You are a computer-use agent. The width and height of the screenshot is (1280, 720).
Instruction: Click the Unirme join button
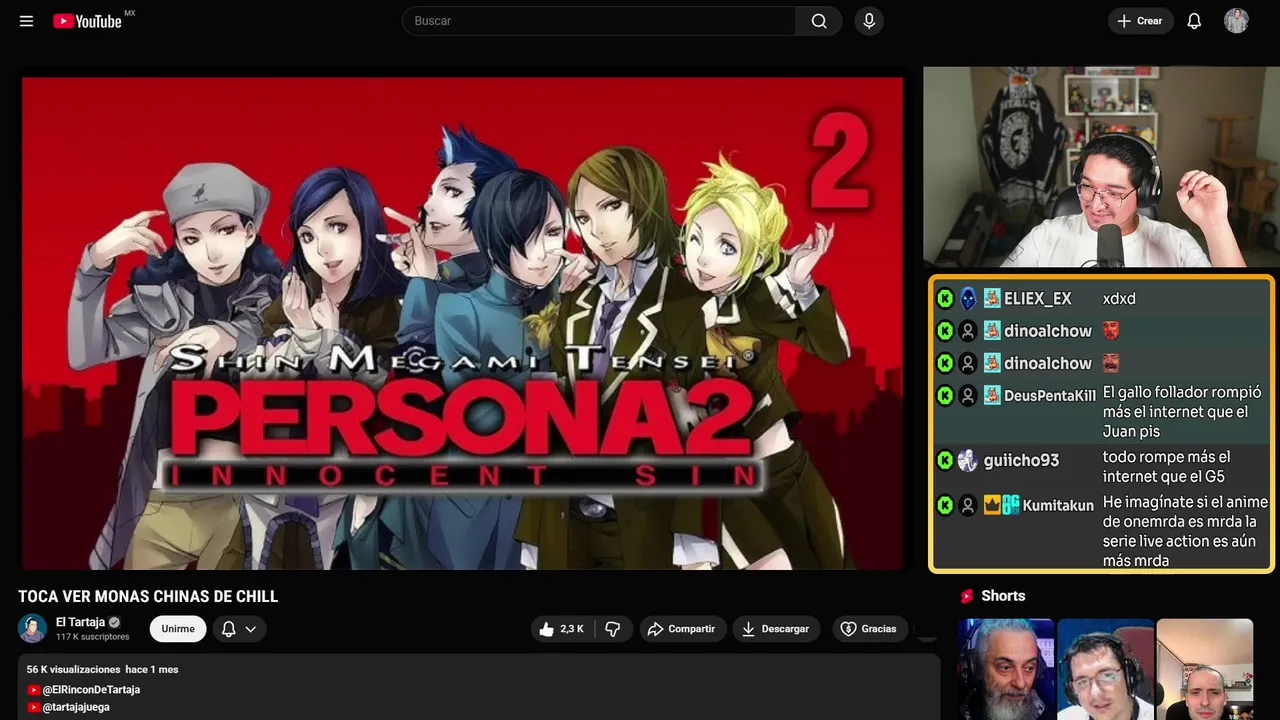point(178,629)
